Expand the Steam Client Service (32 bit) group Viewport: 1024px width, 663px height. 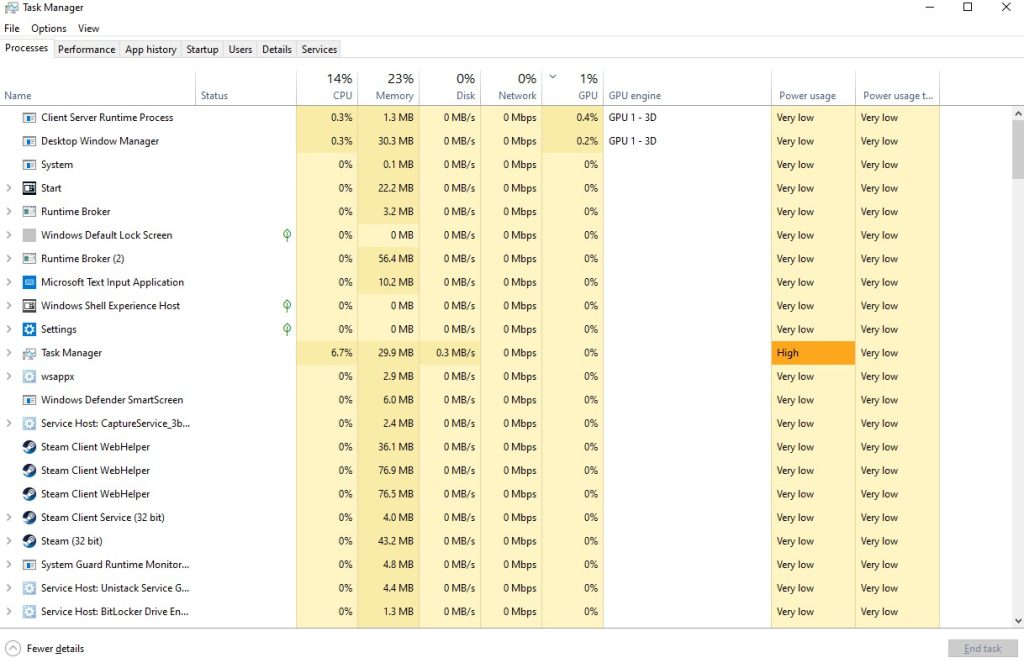tap(8, 517)
